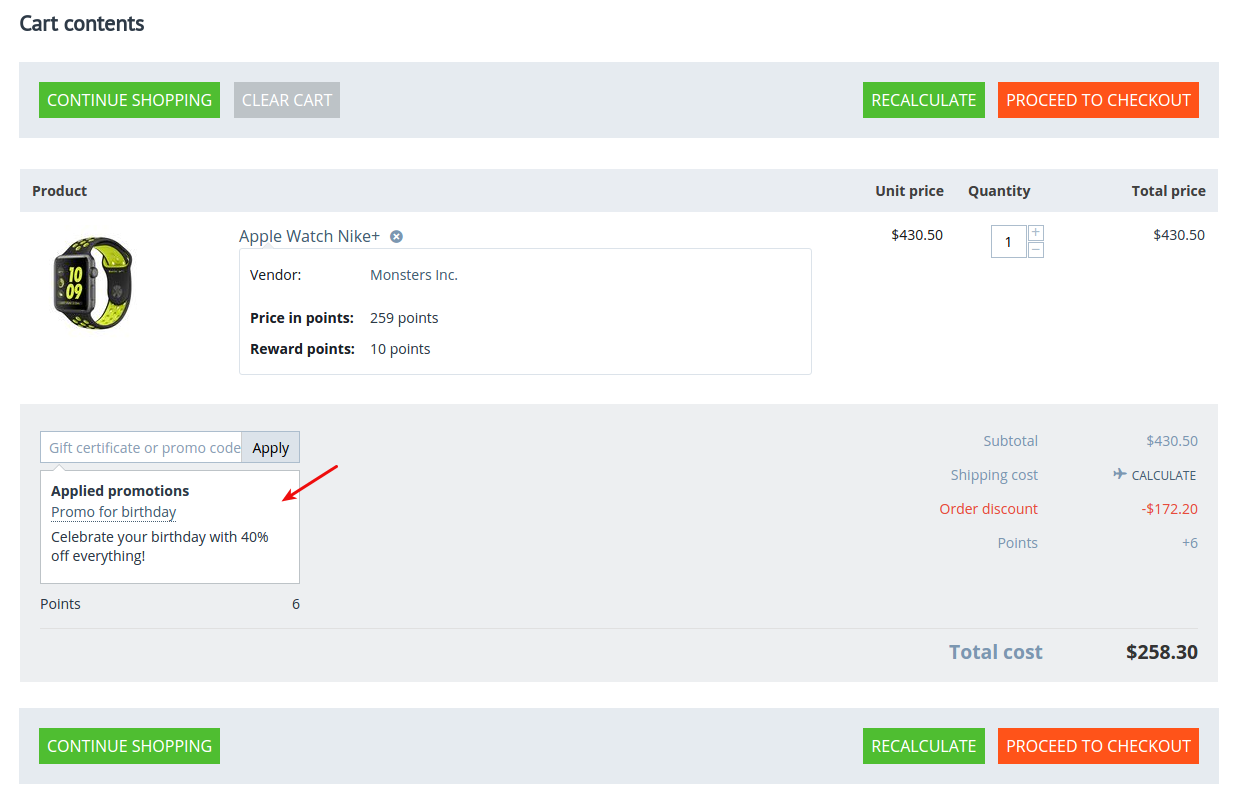Click the bottom Recalculate button

point(924,746)
